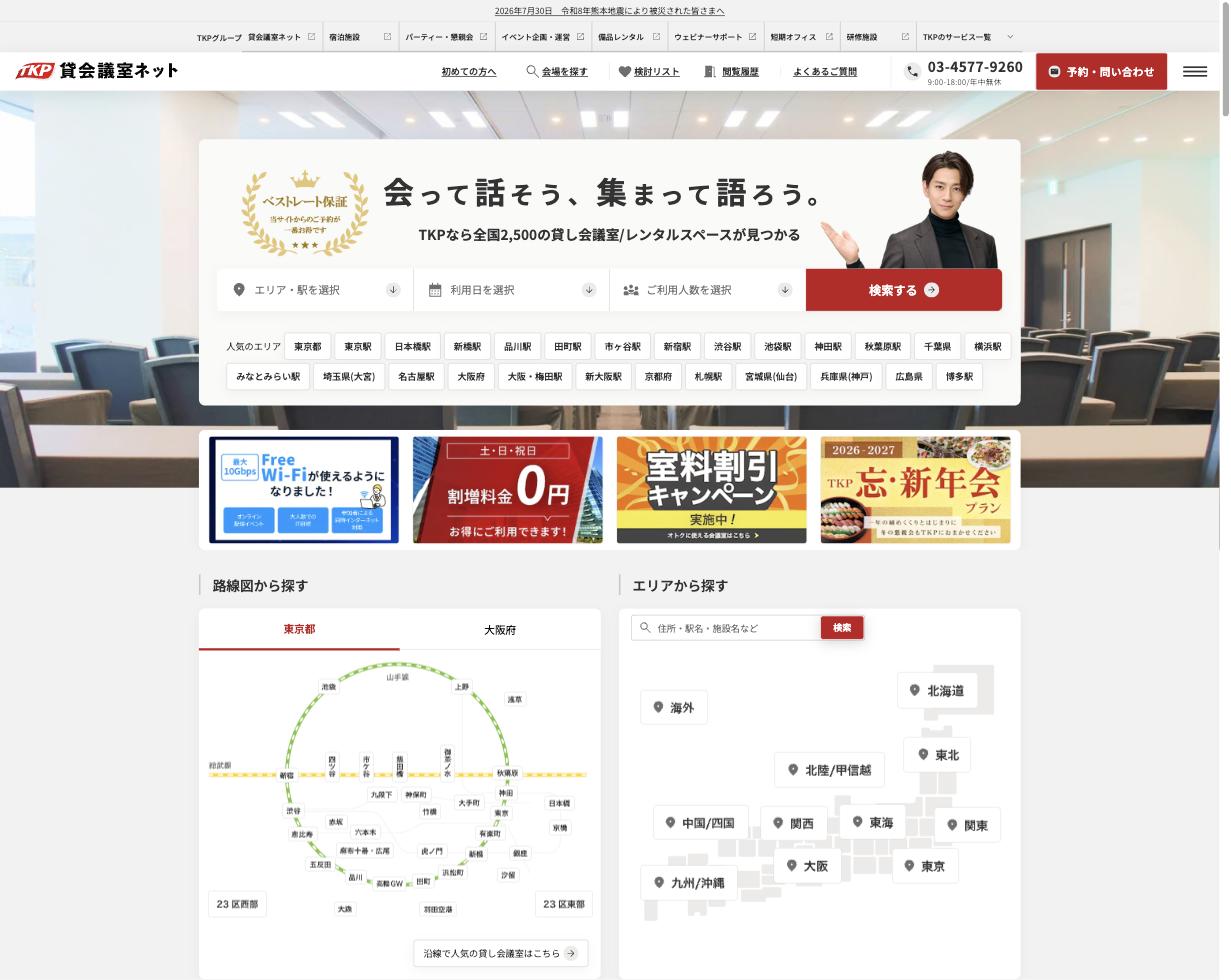The image size is (1231, 980).
Task: Click 秋葉原 station on route map
Action: [x=507, y=773]
